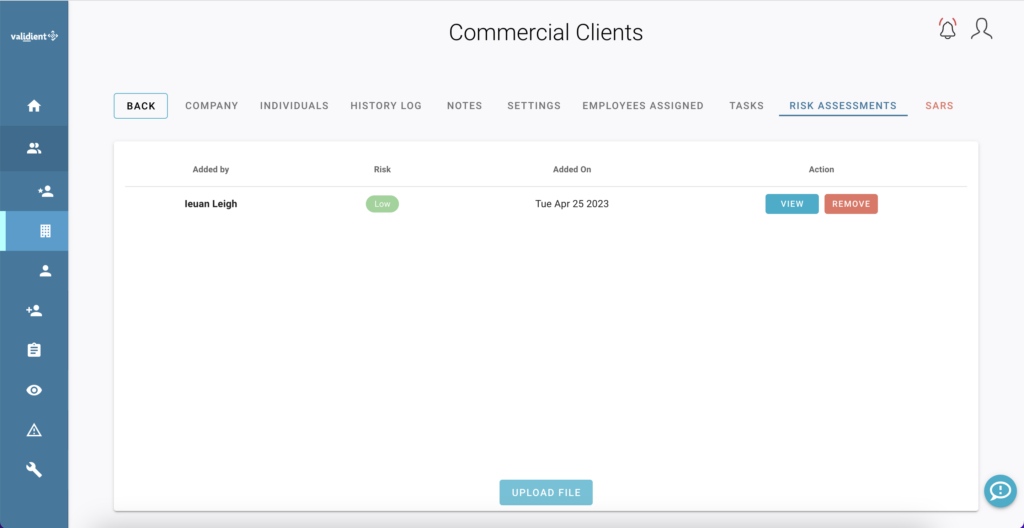View Ieuan Leigh's risk assessment

tap(792, 204)
